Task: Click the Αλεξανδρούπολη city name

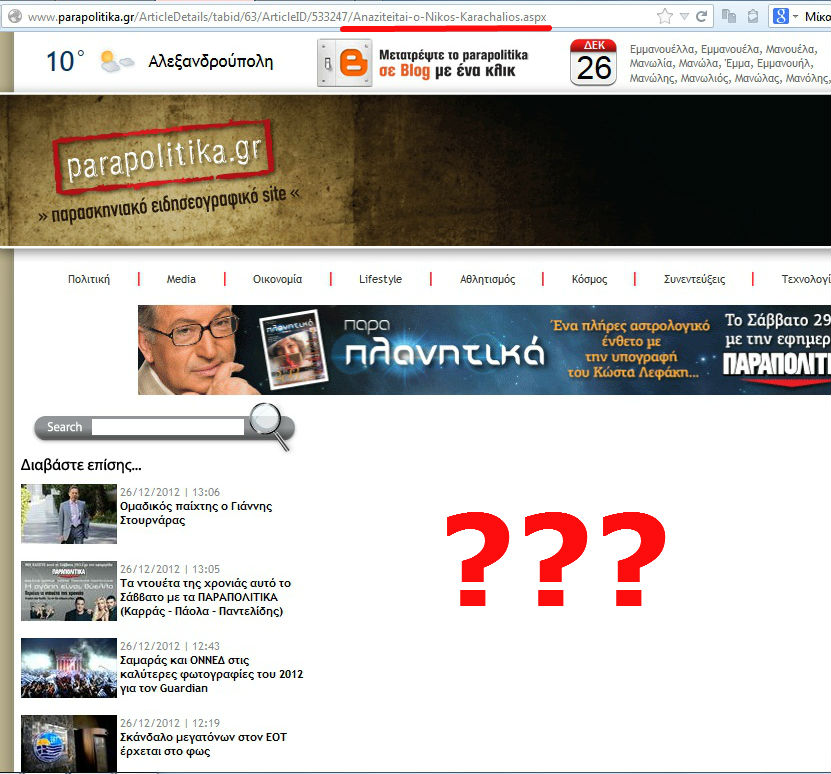Action: [x=211, y=61]
